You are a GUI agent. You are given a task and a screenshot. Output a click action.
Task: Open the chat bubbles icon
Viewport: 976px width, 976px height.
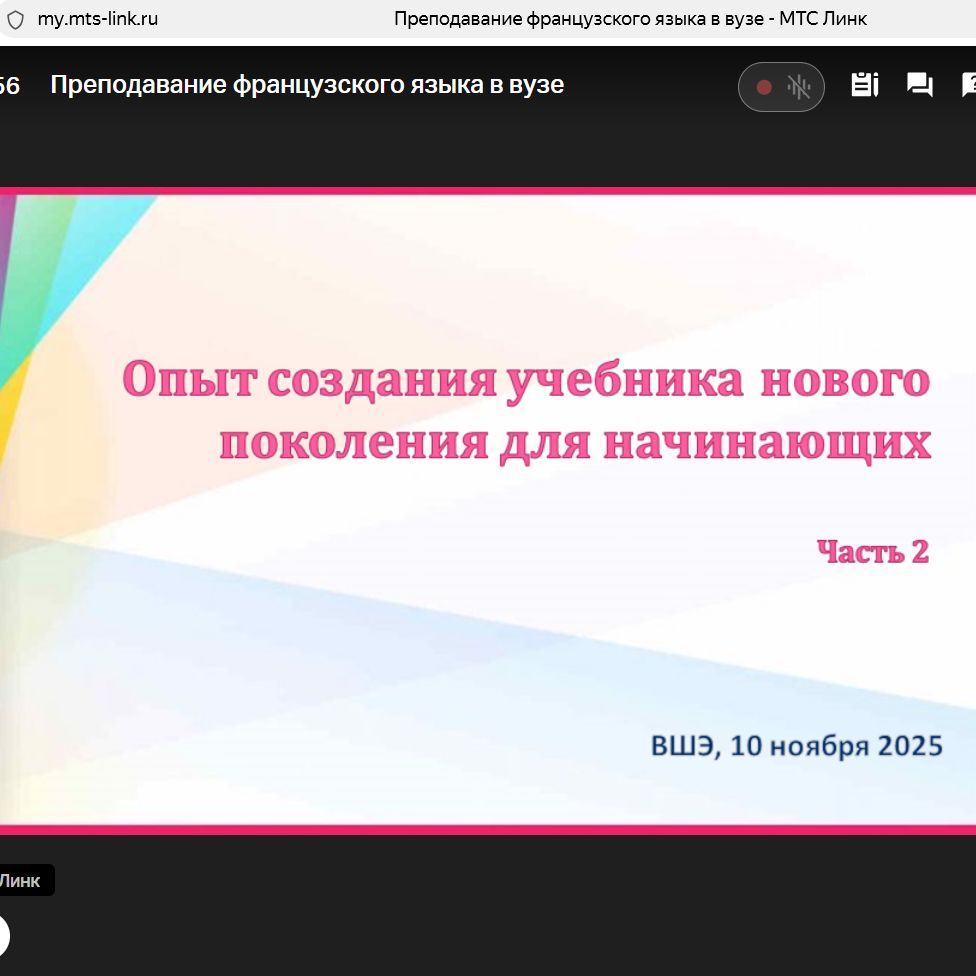coord(919,85)
